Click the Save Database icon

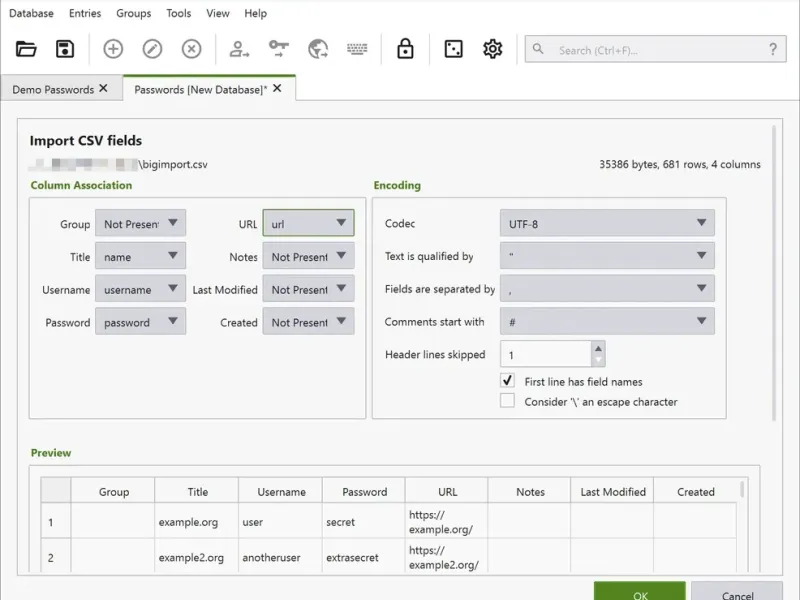(x=65, y=49)
